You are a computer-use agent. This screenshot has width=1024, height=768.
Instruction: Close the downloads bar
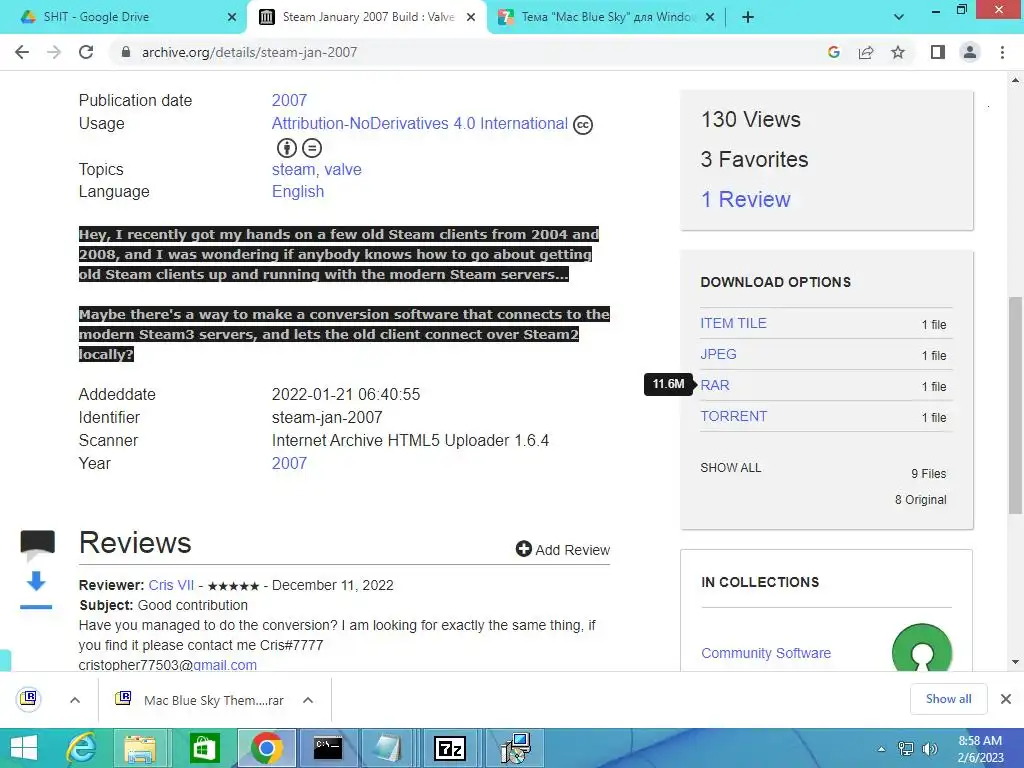(1006, 699)
